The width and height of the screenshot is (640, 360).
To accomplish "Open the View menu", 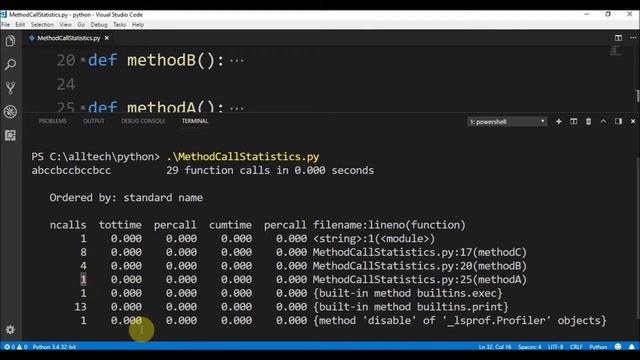I will (x=65, y=24).
